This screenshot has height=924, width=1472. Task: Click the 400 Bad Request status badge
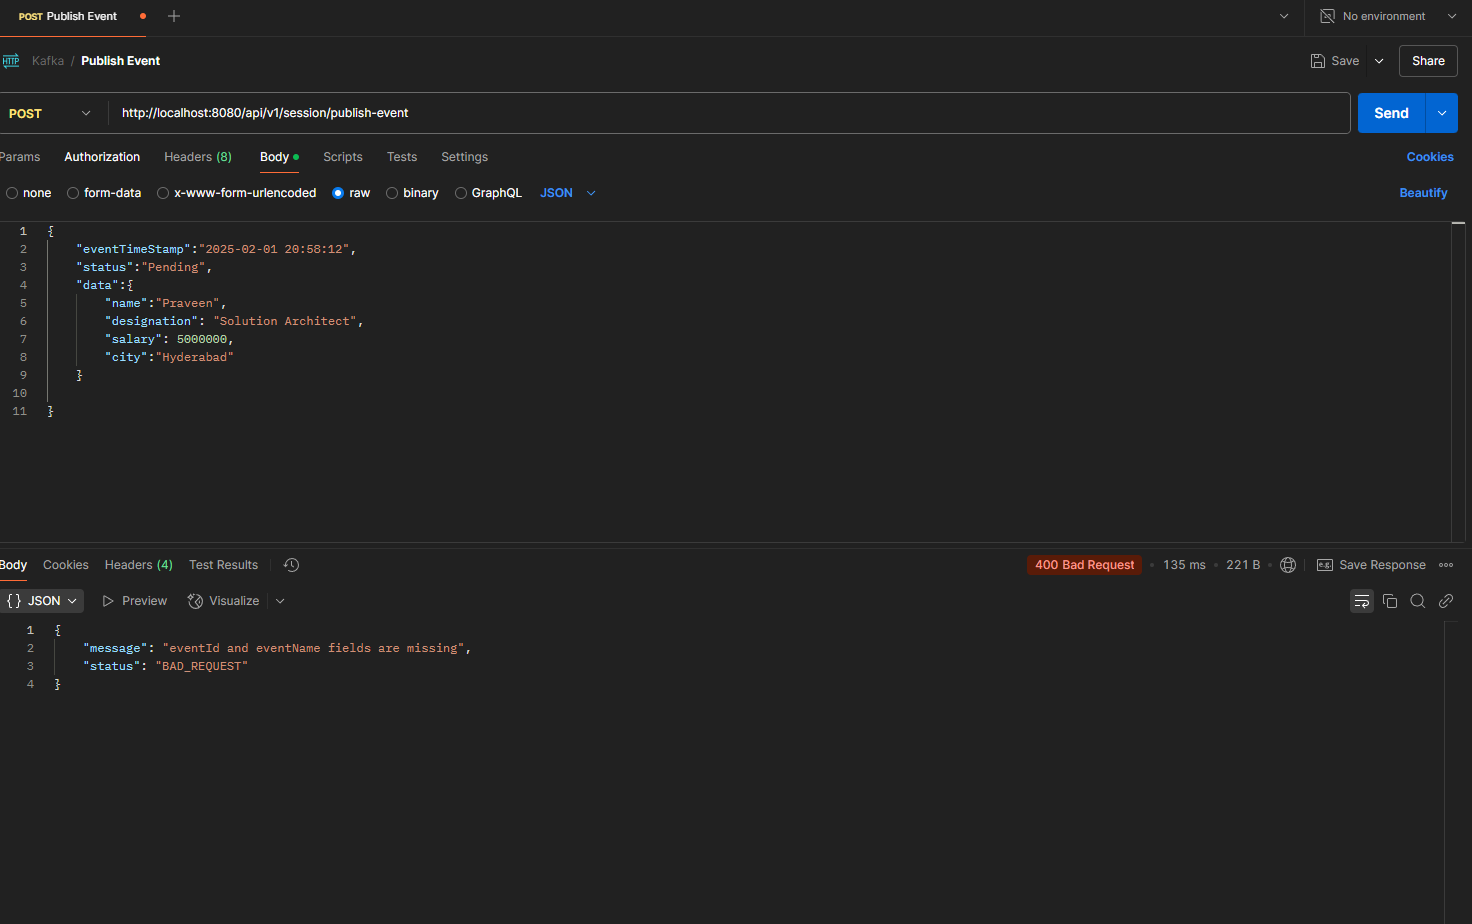(1085, 565)
